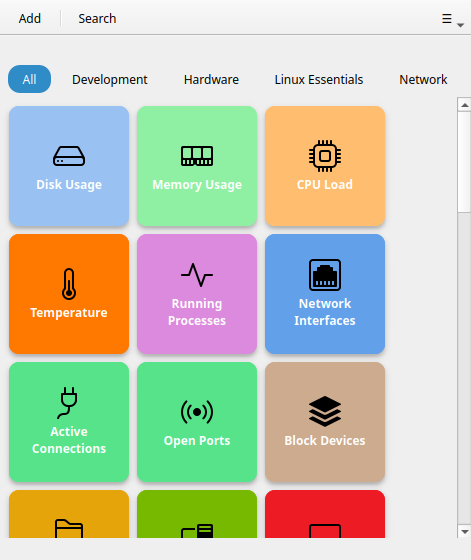This screenshot has height=560, width=471.
Task: Select the All category filter
Action: 29,79
